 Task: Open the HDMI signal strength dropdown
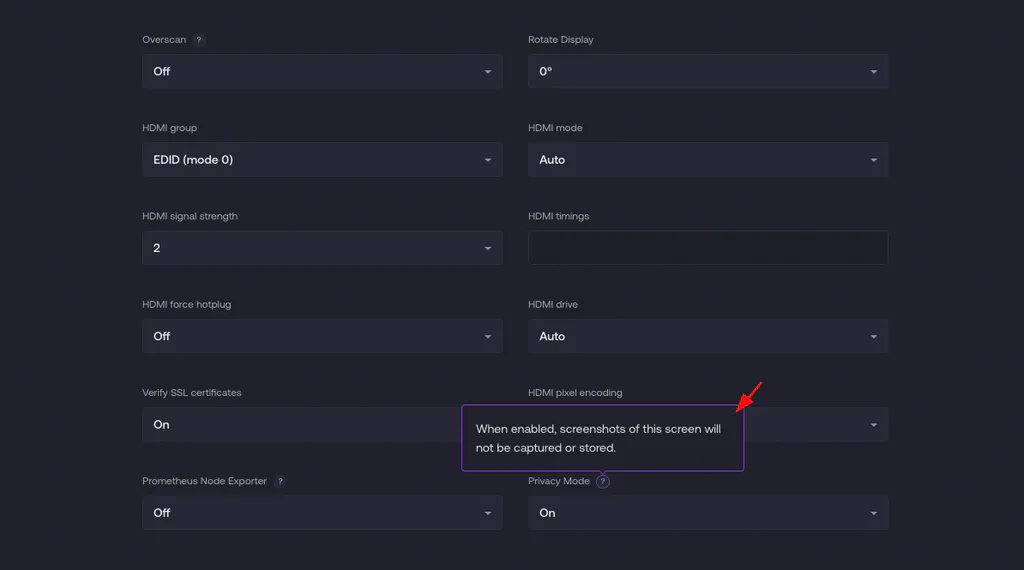pyautogui.click(x=322, y=247)
